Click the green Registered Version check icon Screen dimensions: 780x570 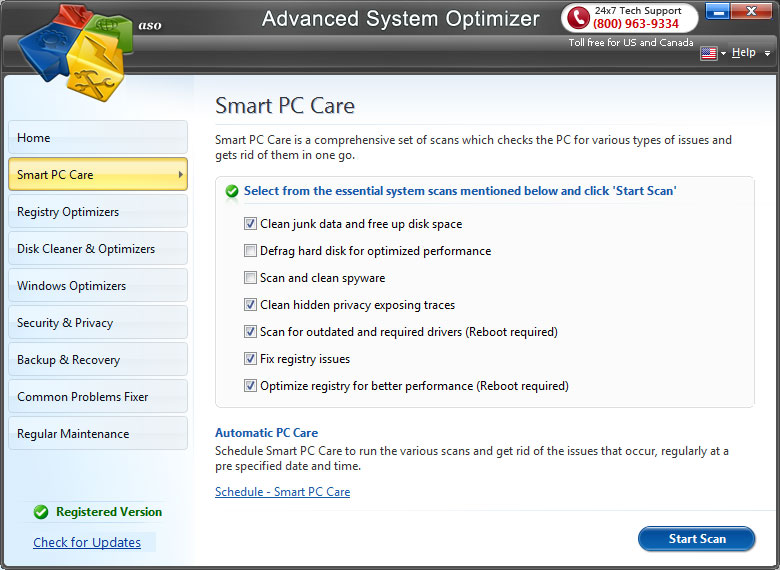click(x=41, y=512)
